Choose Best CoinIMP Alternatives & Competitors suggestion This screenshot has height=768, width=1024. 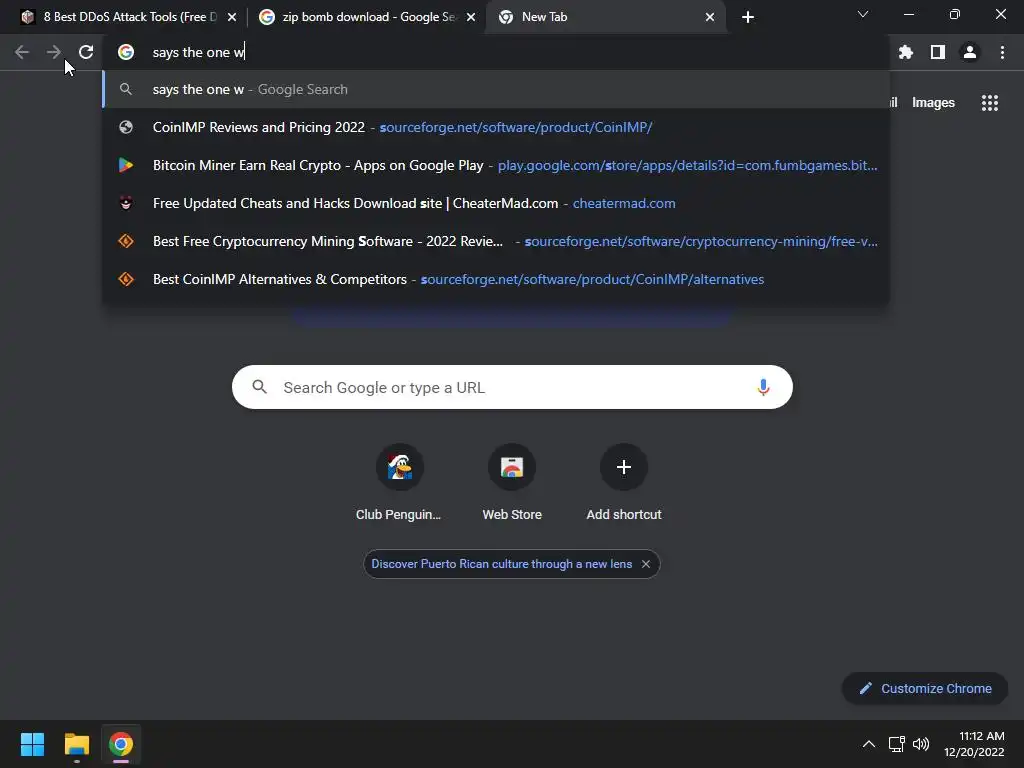(x=496, y=279)
